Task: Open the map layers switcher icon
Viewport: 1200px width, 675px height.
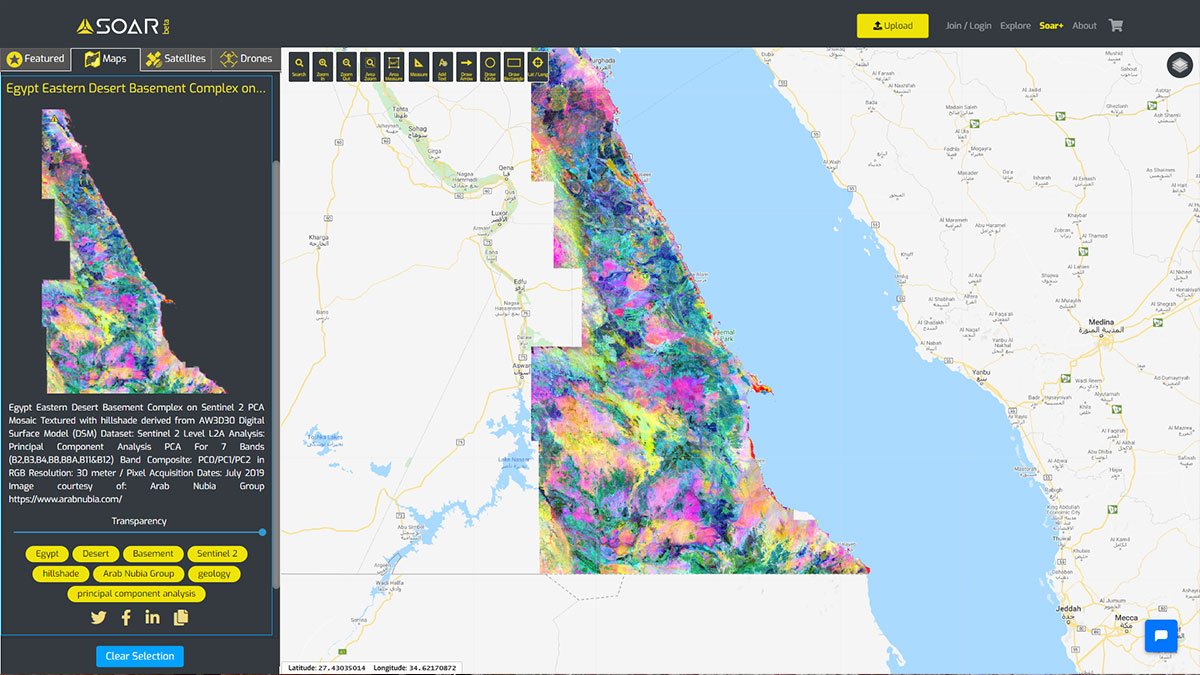Action: [1181, 65]
